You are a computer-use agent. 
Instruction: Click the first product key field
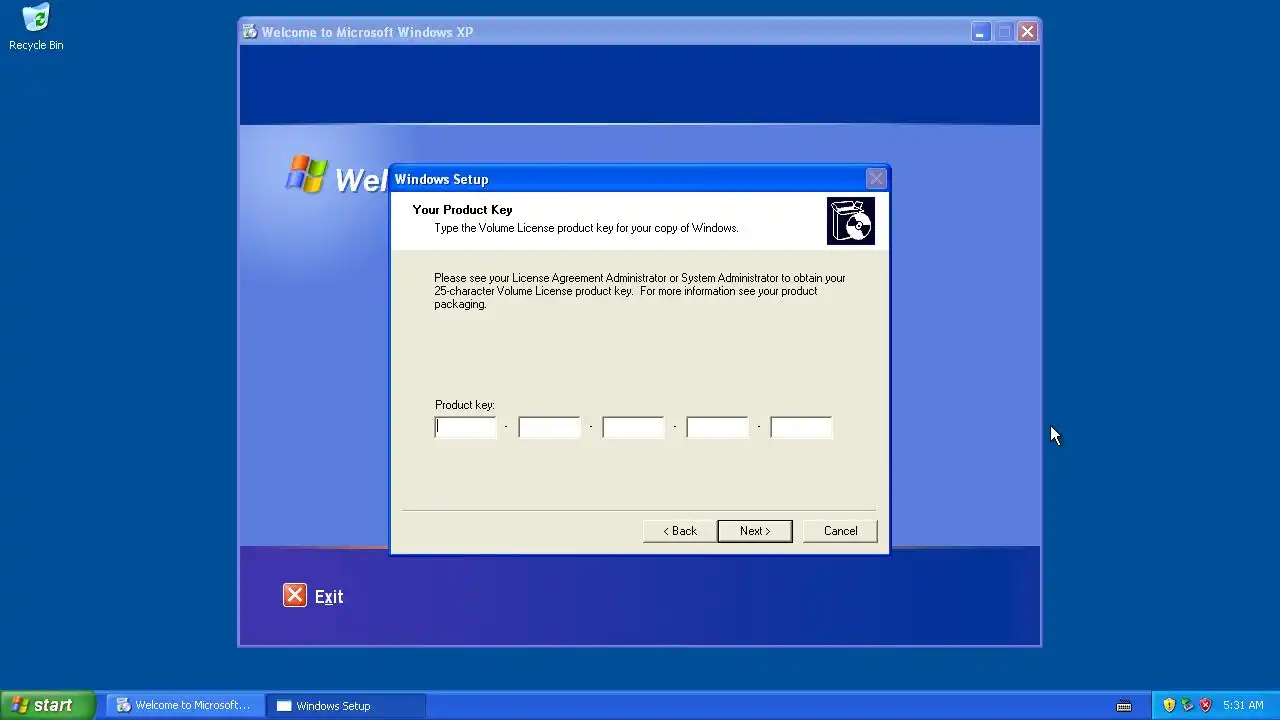click(465, 427)
